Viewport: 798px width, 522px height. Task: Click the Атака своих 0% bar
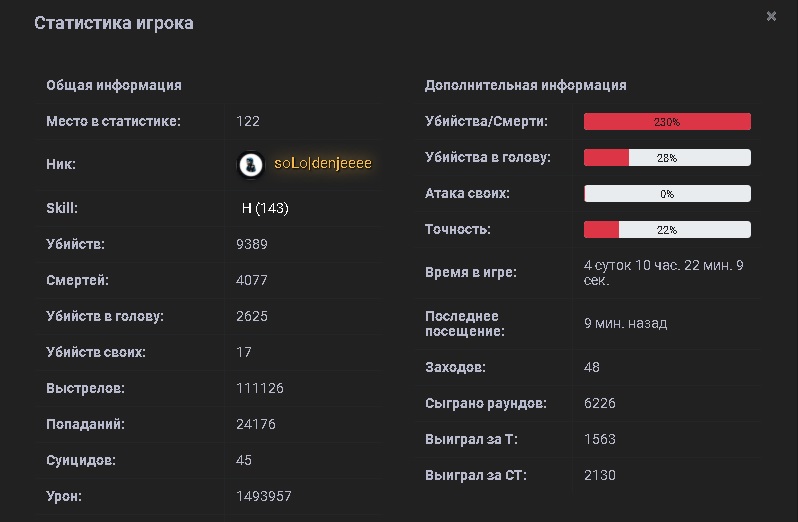point(667,194)
